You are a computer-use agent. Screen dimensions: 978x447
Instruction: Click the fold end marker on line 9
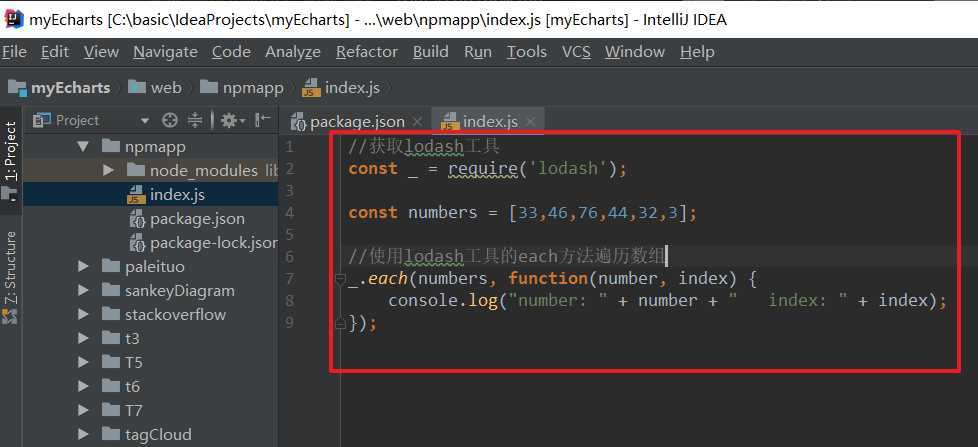pyautogui.click(x=340, y=323)
